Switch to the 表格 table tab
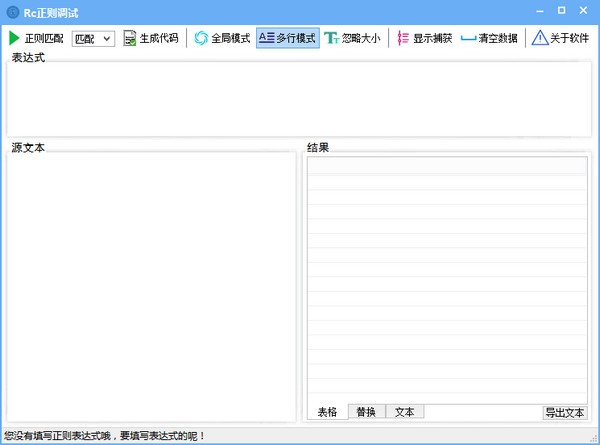 click(x=327, y=412)
